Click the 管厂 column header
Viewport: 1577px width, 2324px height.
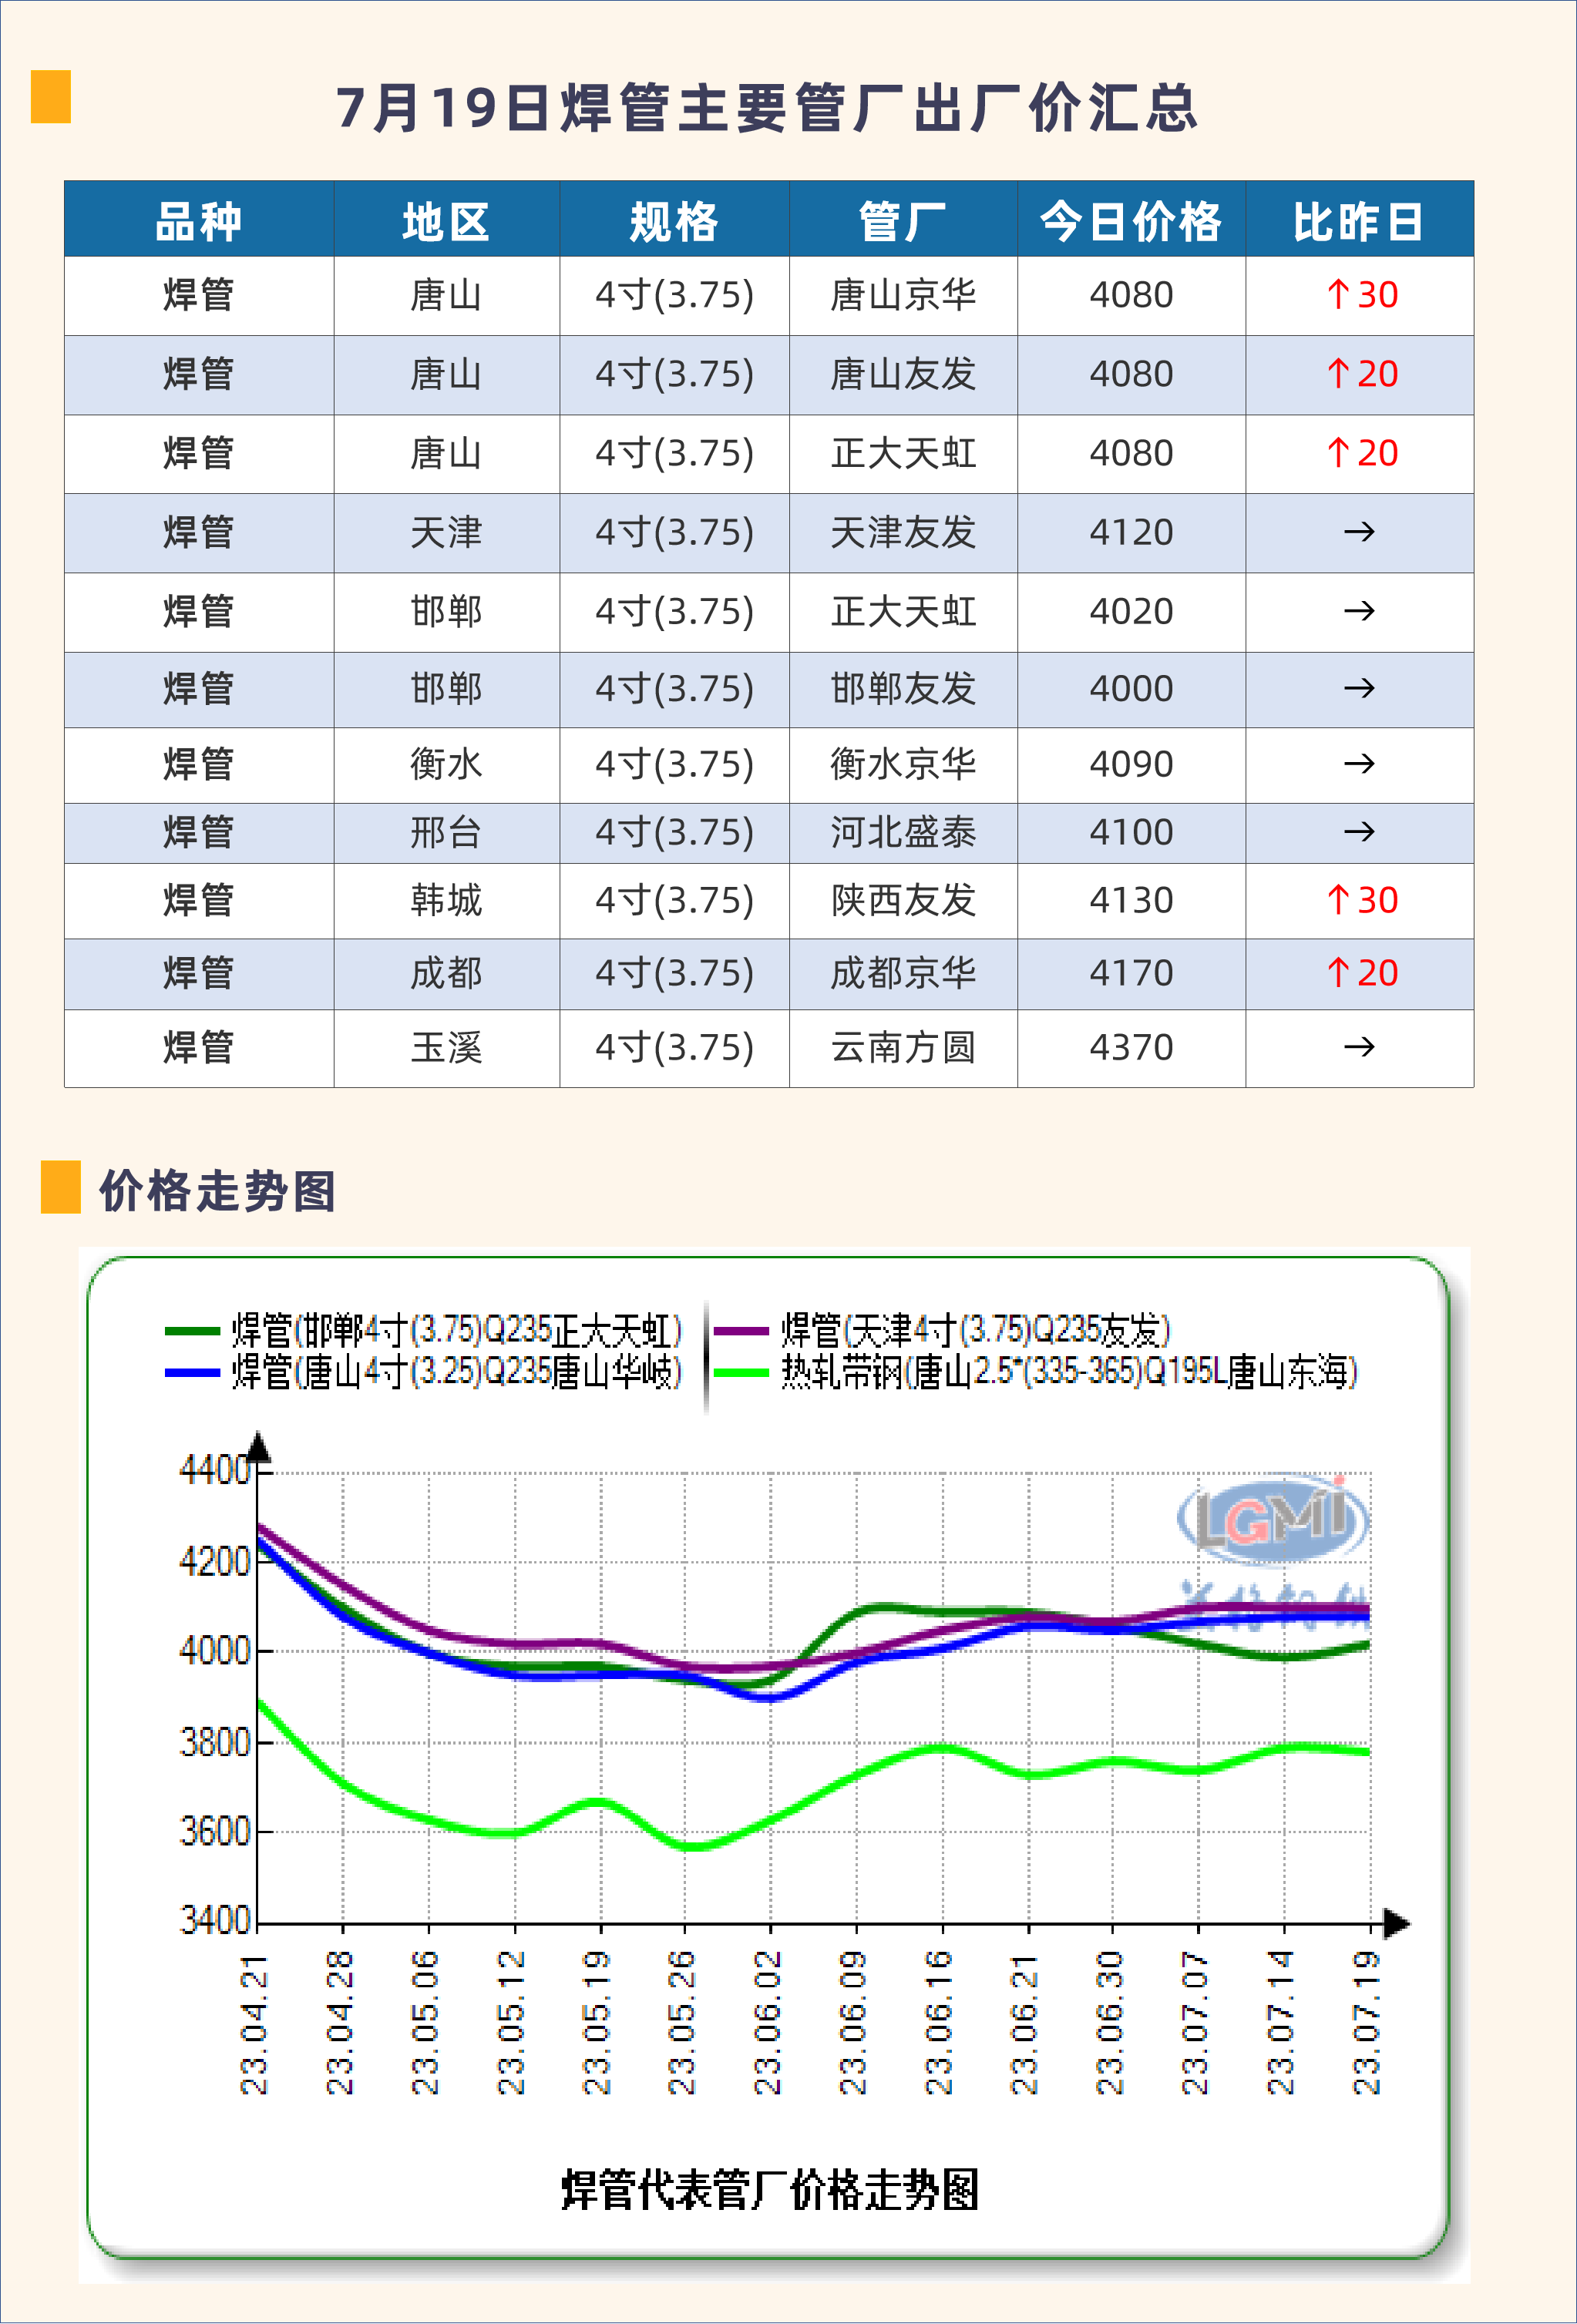point(902,221)
